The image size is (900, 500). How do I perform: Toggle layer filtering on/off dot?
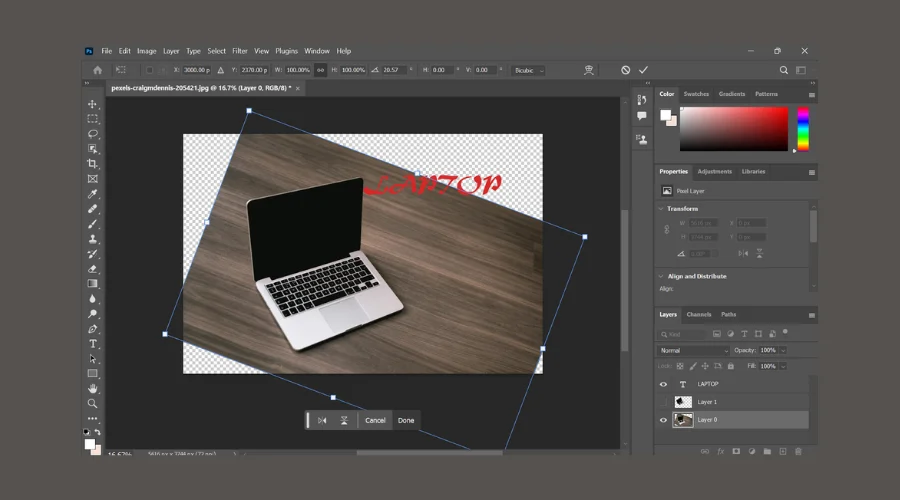(785, 332)
